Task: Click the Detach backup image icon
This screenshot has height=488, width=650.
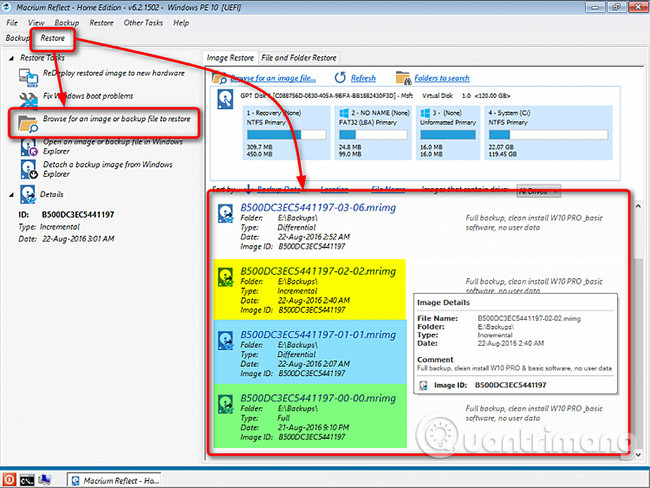Action: click(x=26, y=169)
